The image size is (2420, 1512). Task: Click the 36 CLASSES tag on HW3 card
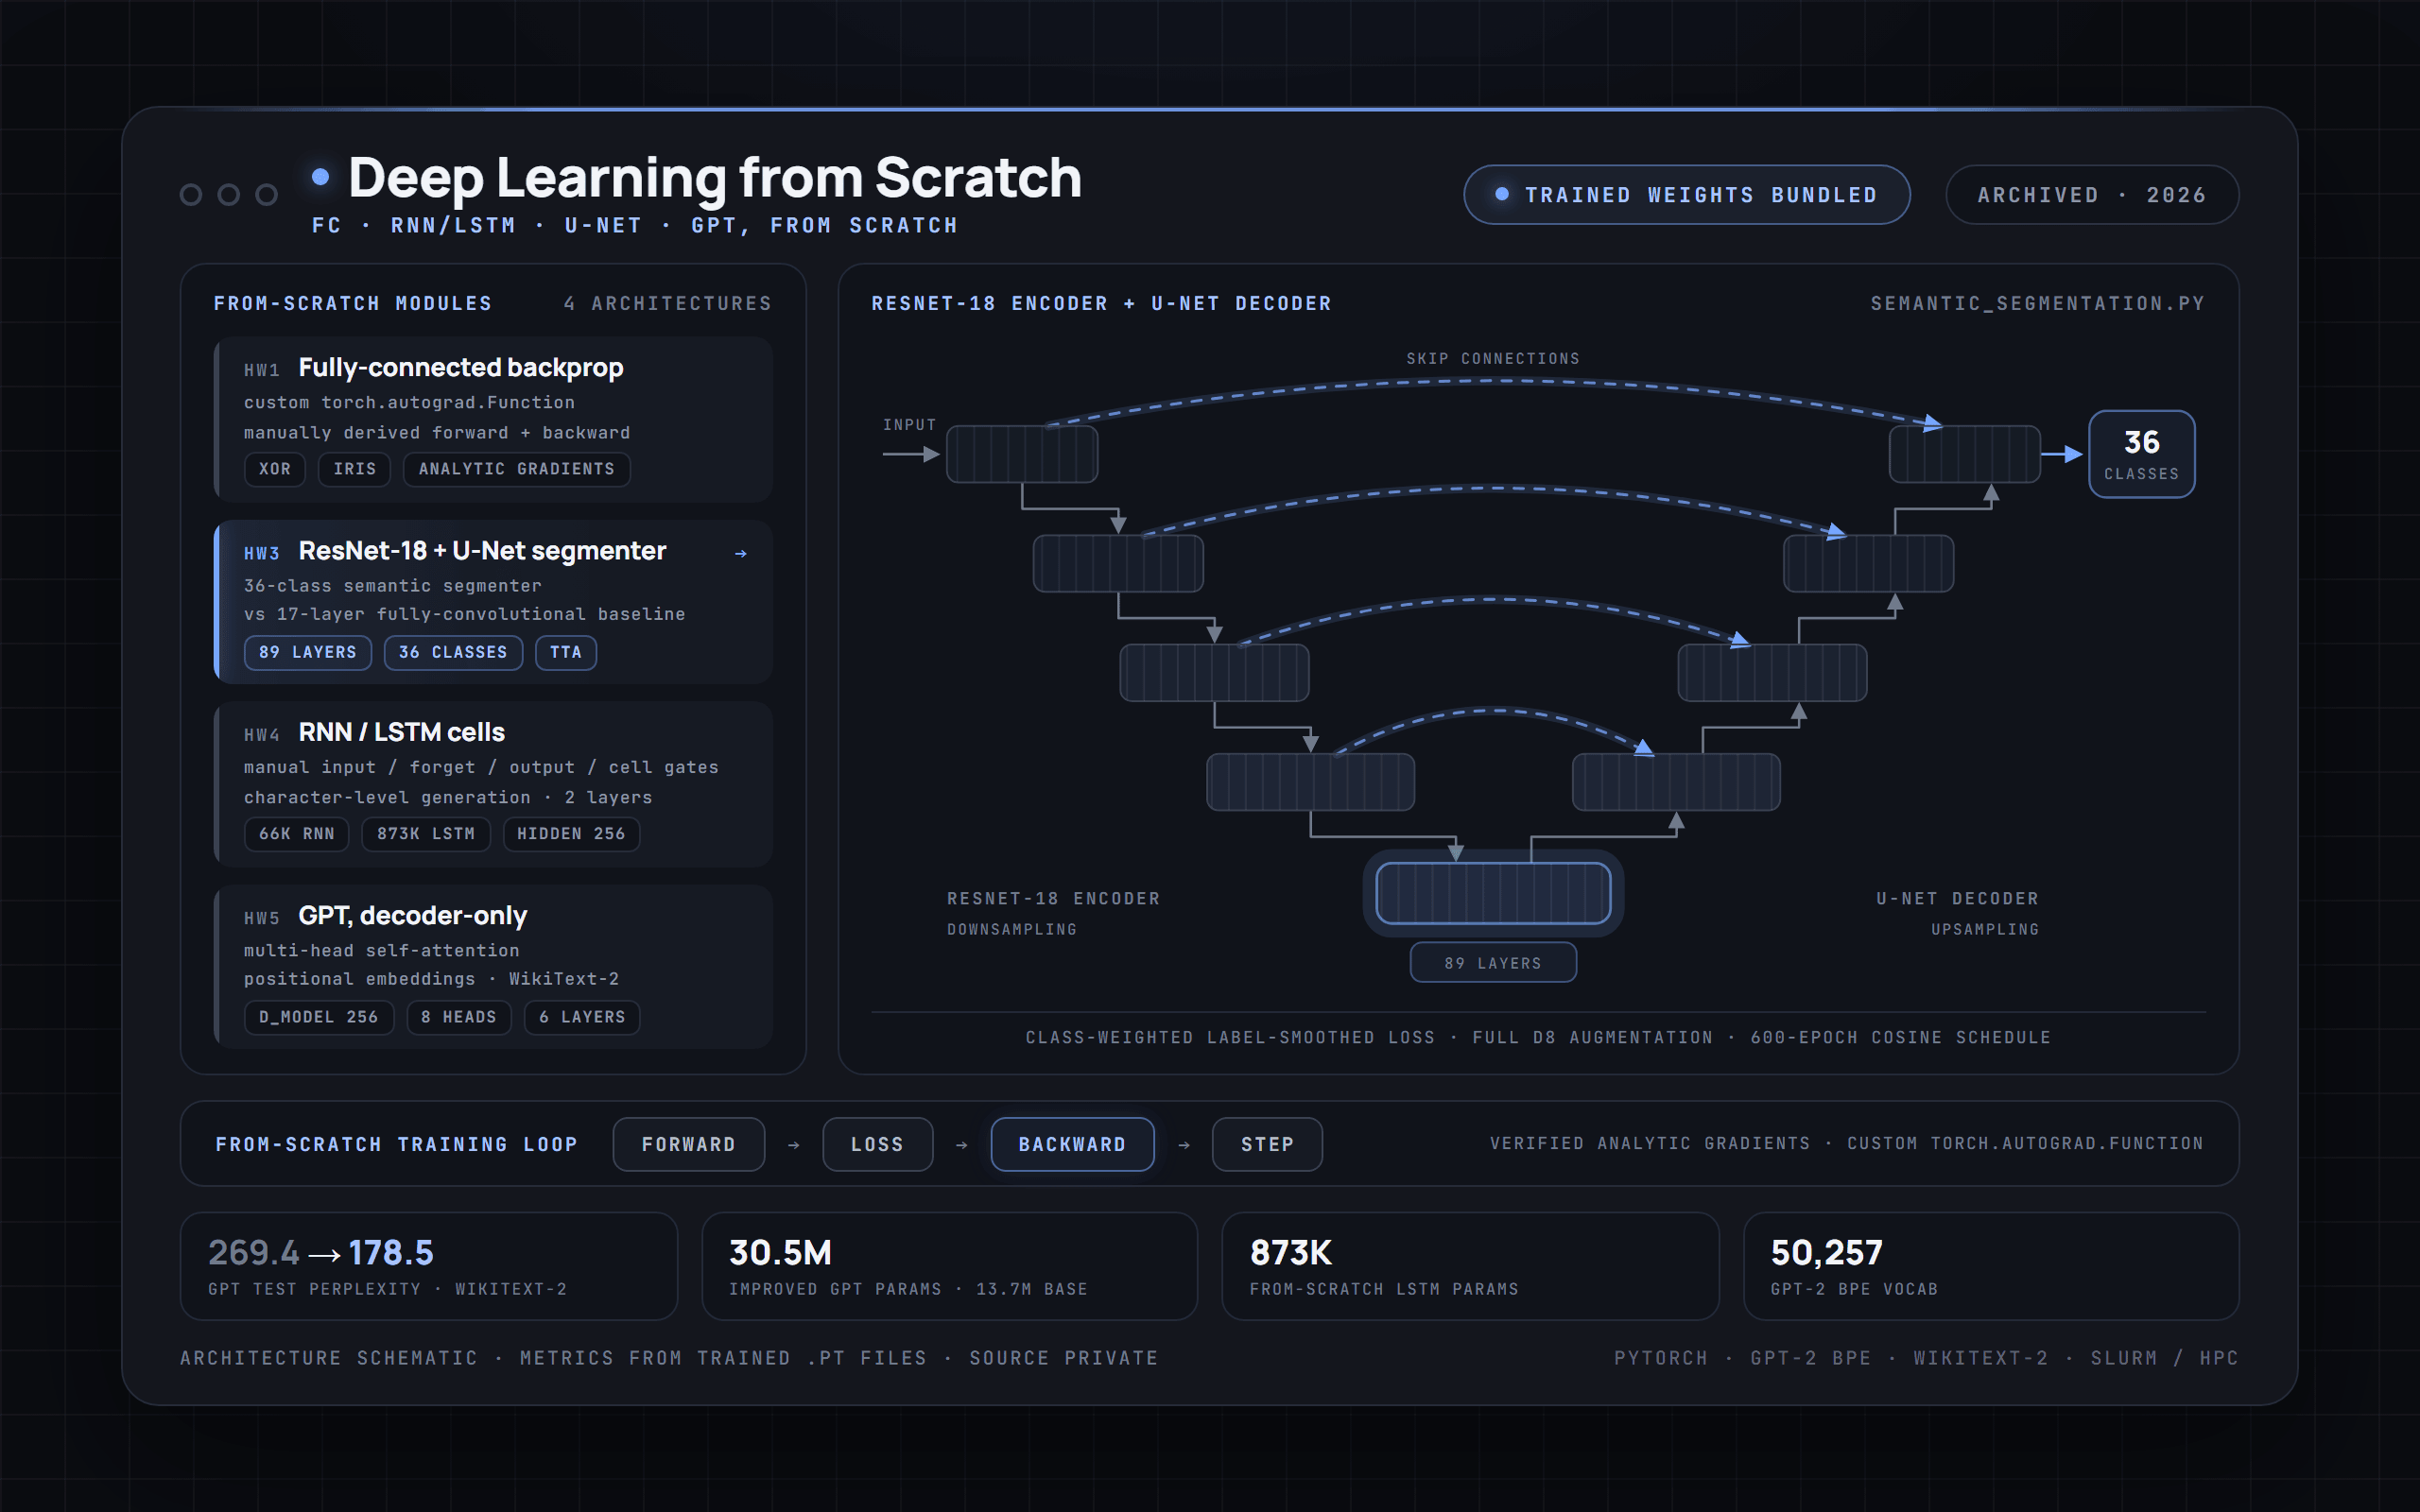(453, 653)
